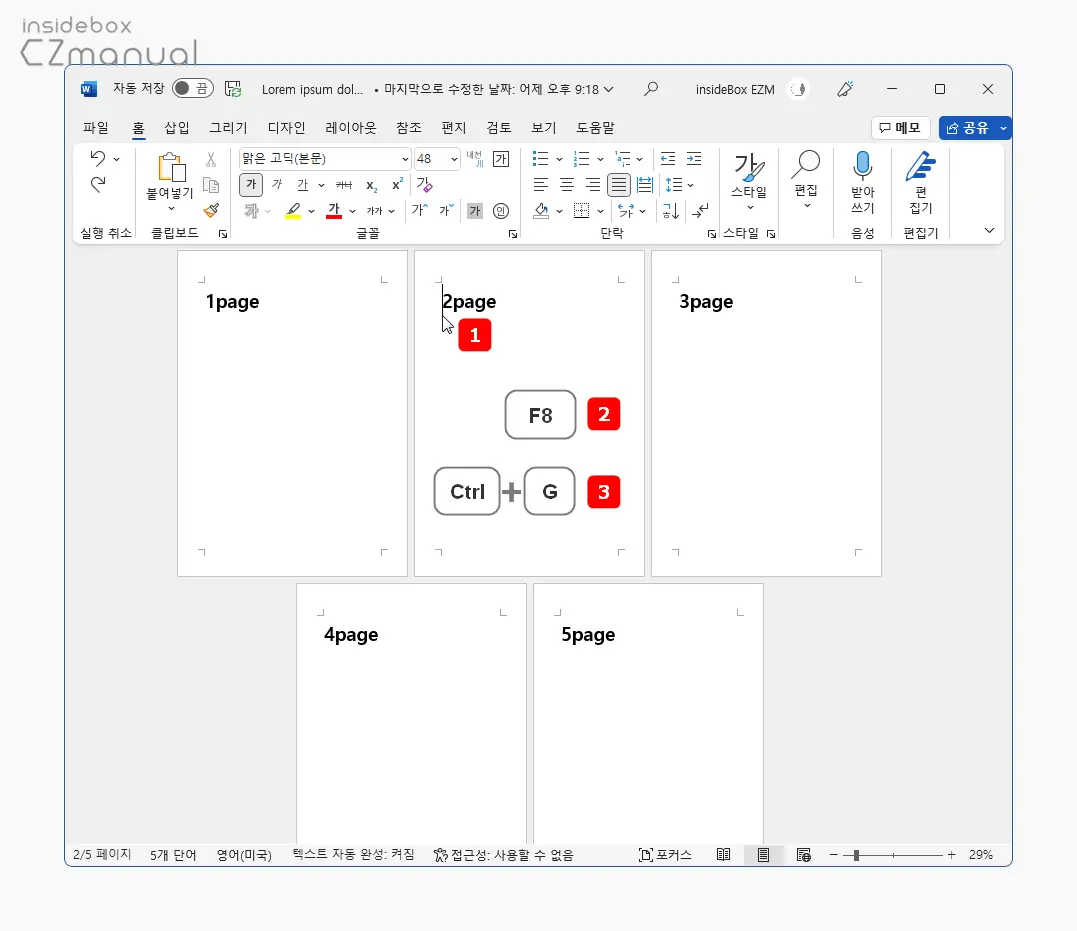The image size is (1077, 931).
Task: Click the 2/5 페이지 page indicator
Action: point(102,855)
